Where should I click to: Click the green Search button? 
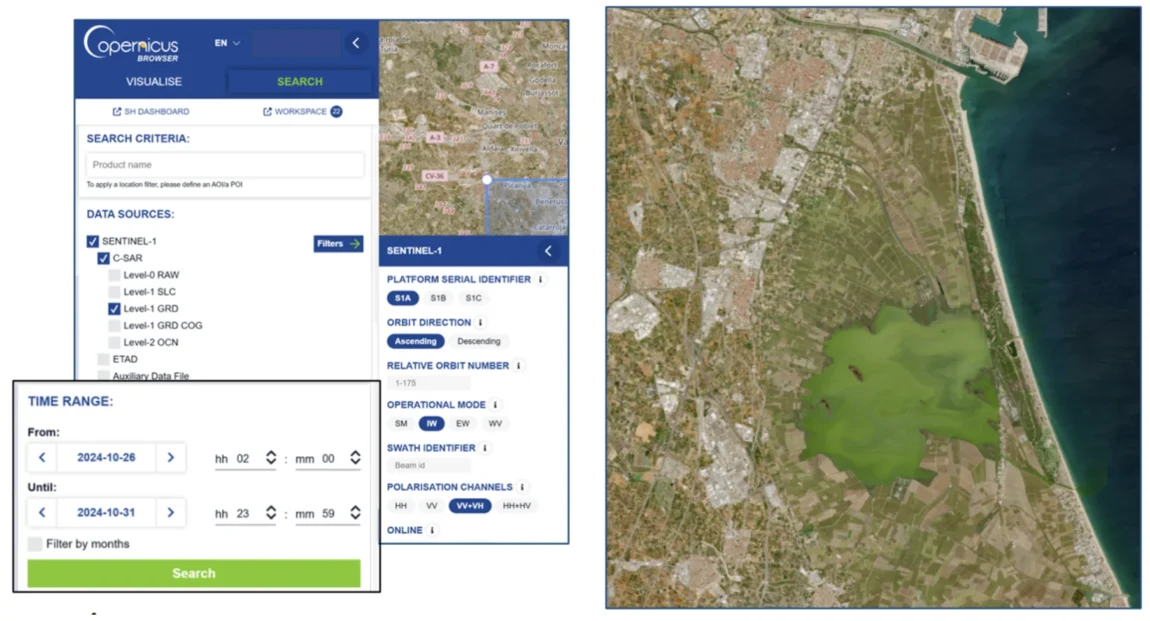(x=194, y=573)
